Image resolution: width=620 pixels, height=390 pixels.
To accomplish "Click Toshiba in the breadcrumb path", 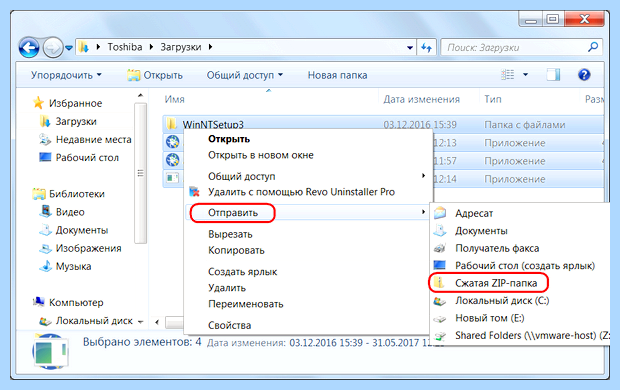I will coord(125,47).
